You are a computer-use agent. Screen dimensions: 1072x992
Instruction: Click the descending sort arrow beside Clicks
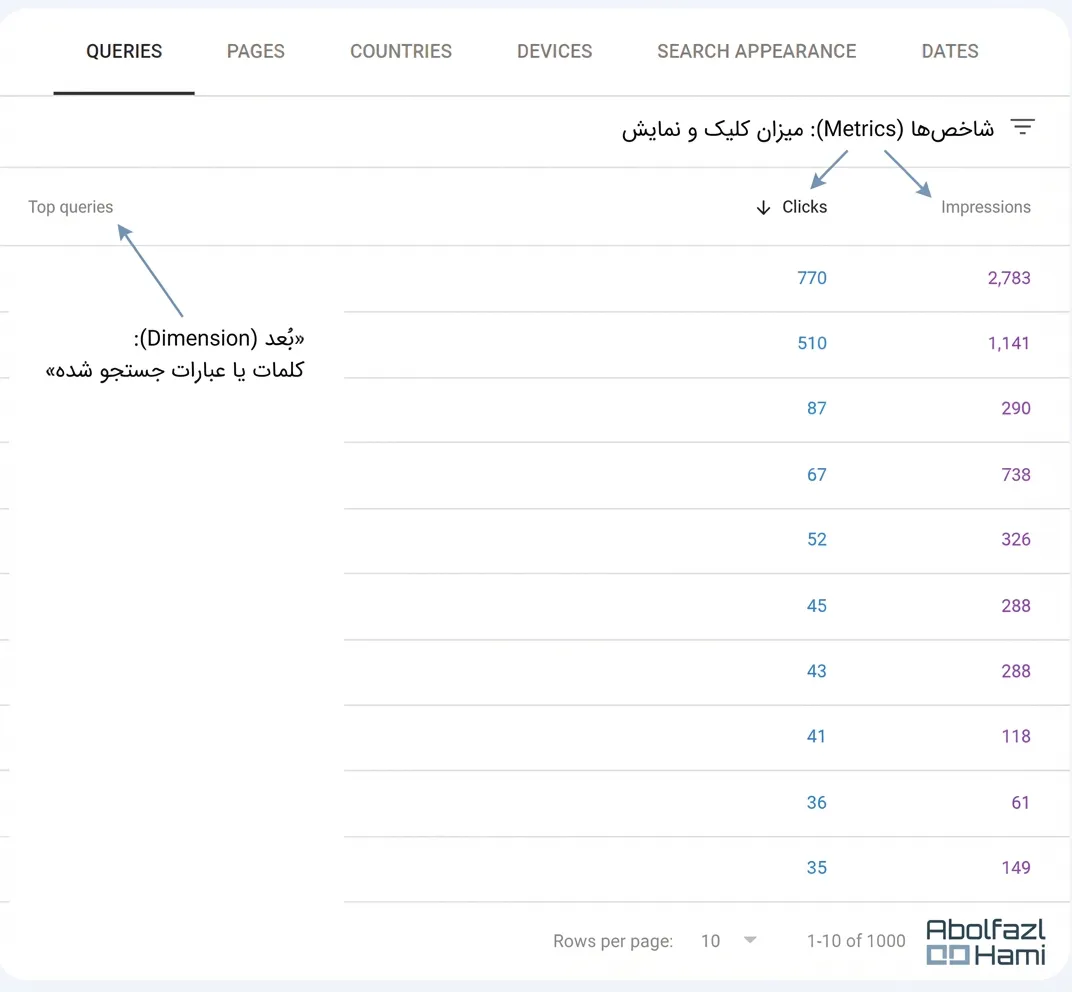tap(763, 207)
